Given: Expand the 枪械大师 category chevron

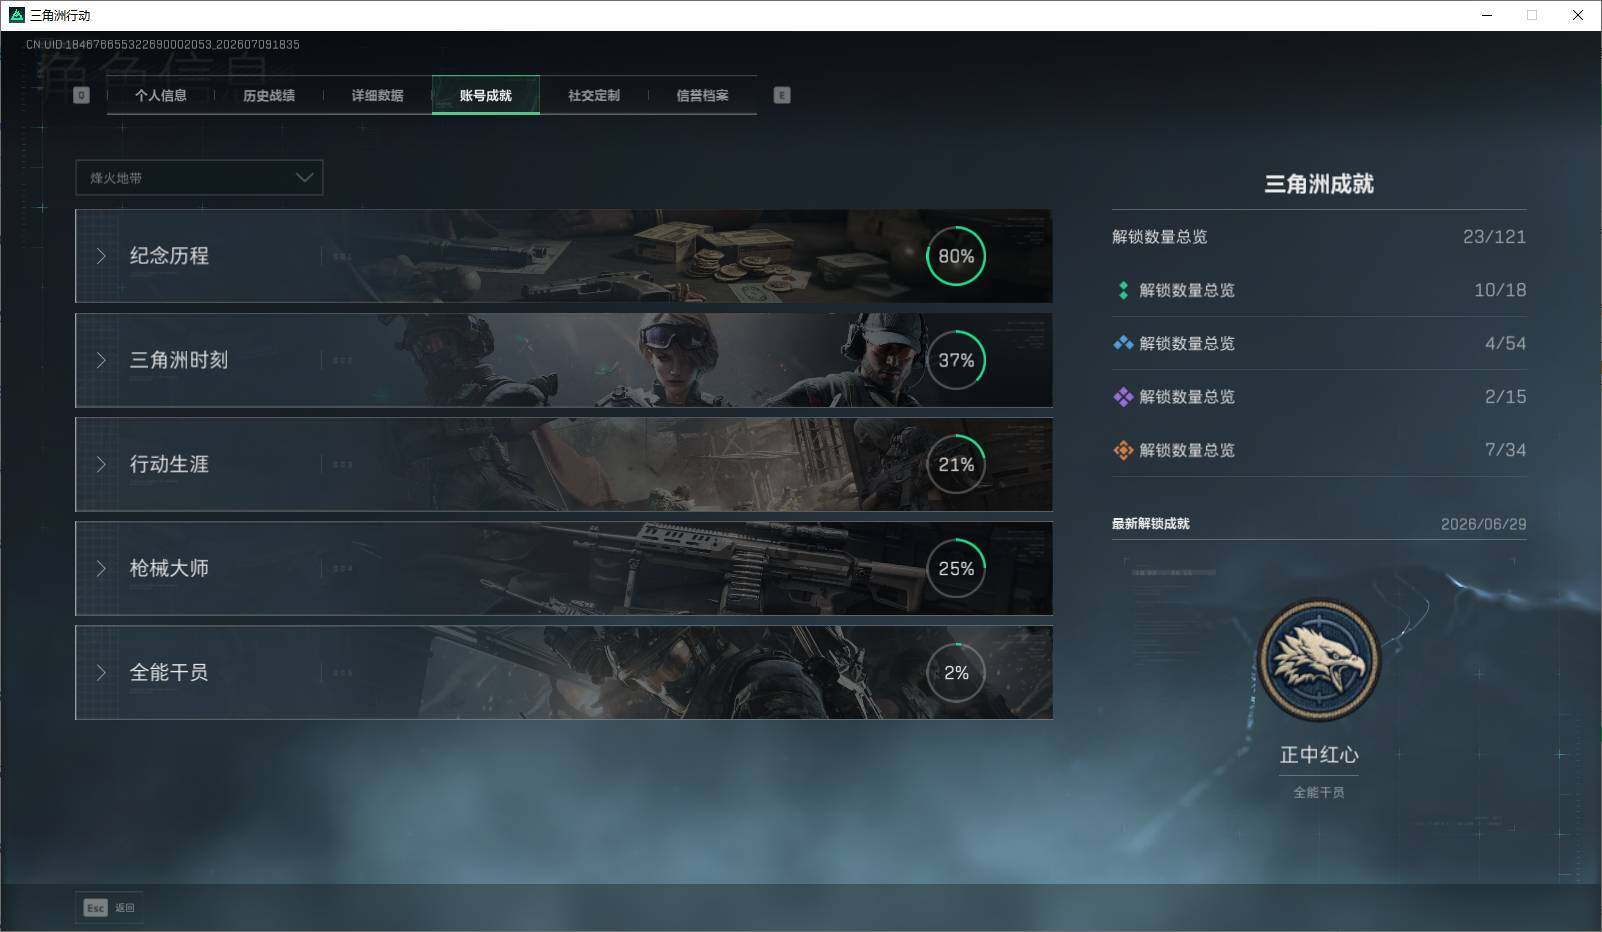Looking at the screenshot, I should pos(101,568).
